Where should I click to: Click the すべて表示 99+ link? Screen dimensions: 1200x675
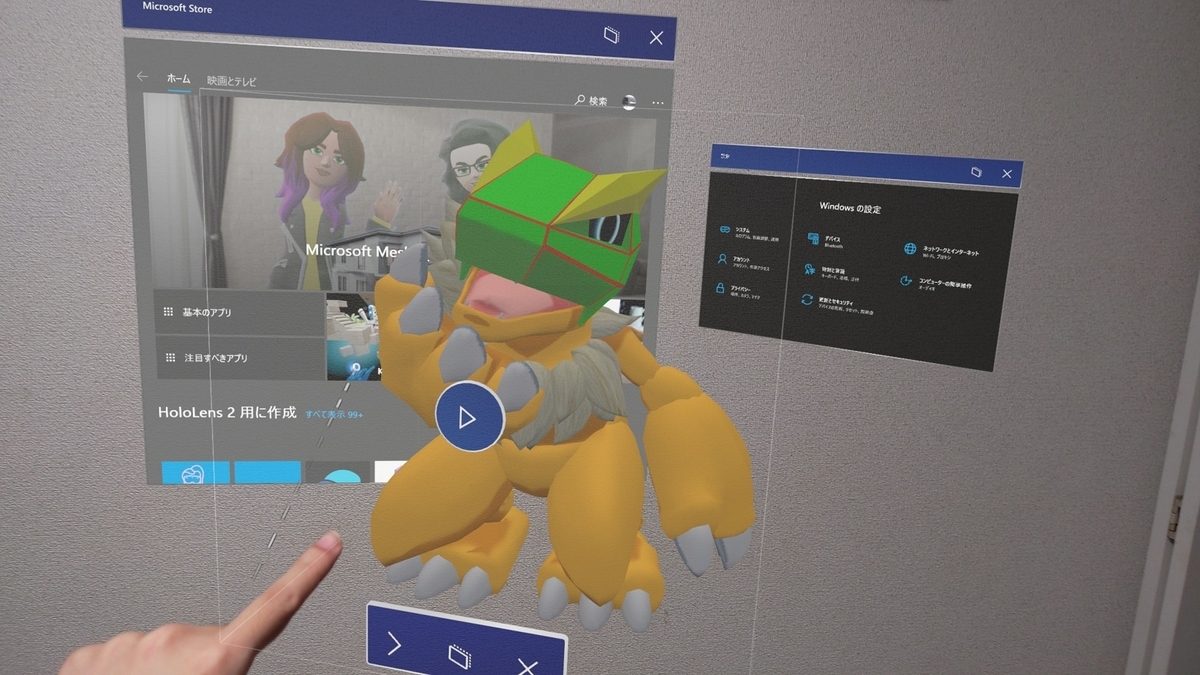pos(335,413)
